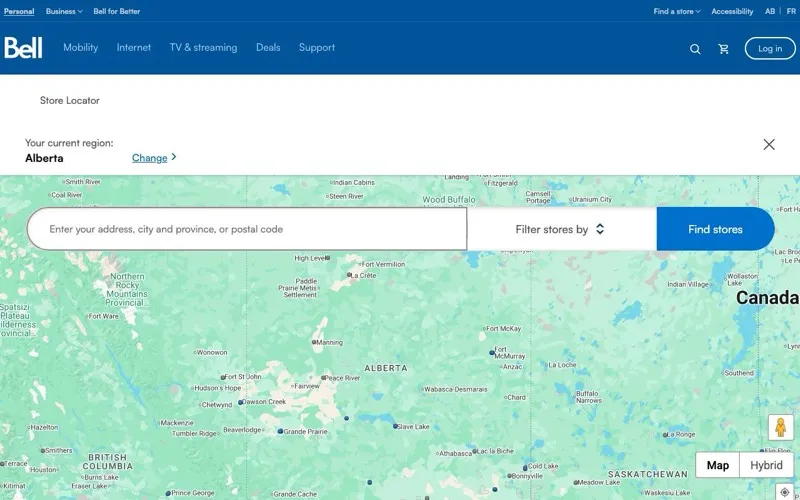Open the Mobility menu
Screen dimensions: 800x500
[81, 47]
